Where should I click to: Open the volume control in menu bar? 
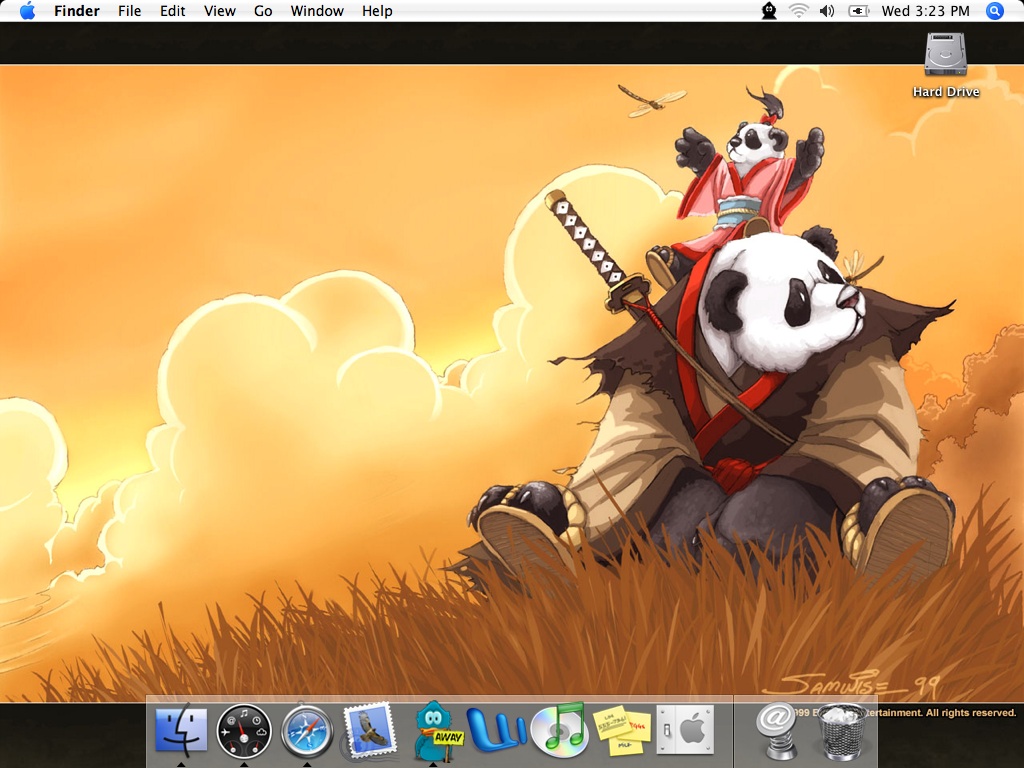click(827, 10)
